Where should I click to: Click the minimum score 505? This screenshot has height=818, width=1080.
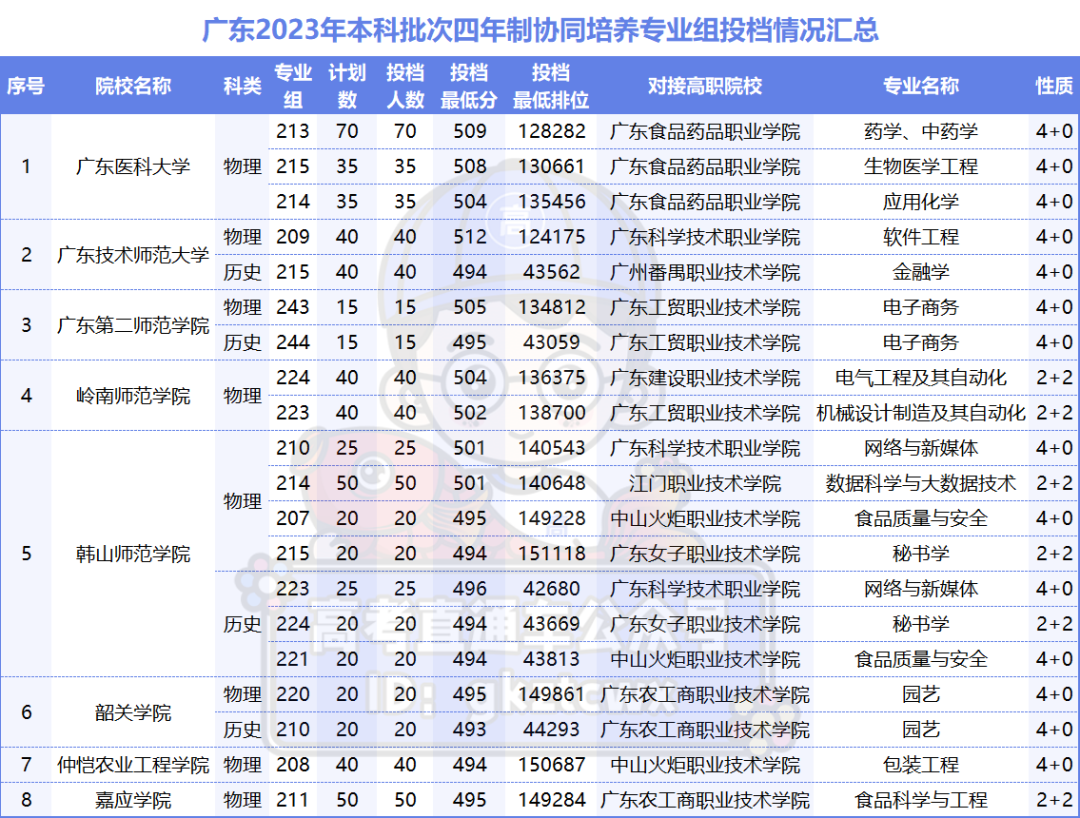click(x=470, y=307)
